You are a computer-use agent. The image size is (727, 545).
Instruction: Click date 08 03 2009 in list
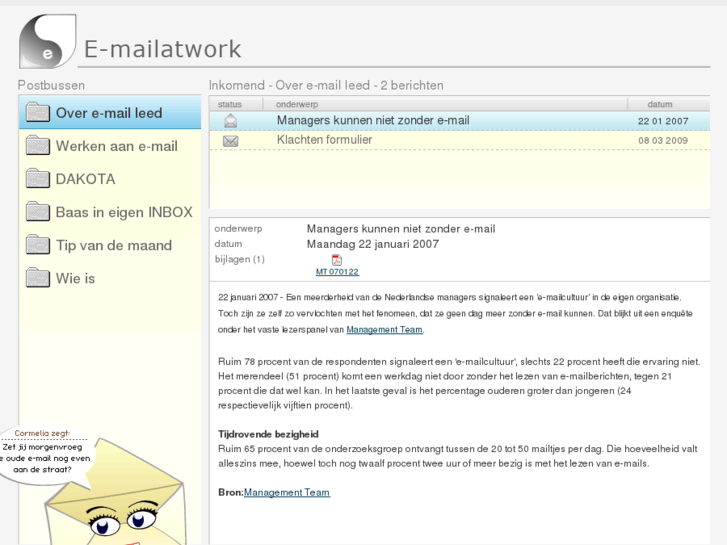(663, 141)
